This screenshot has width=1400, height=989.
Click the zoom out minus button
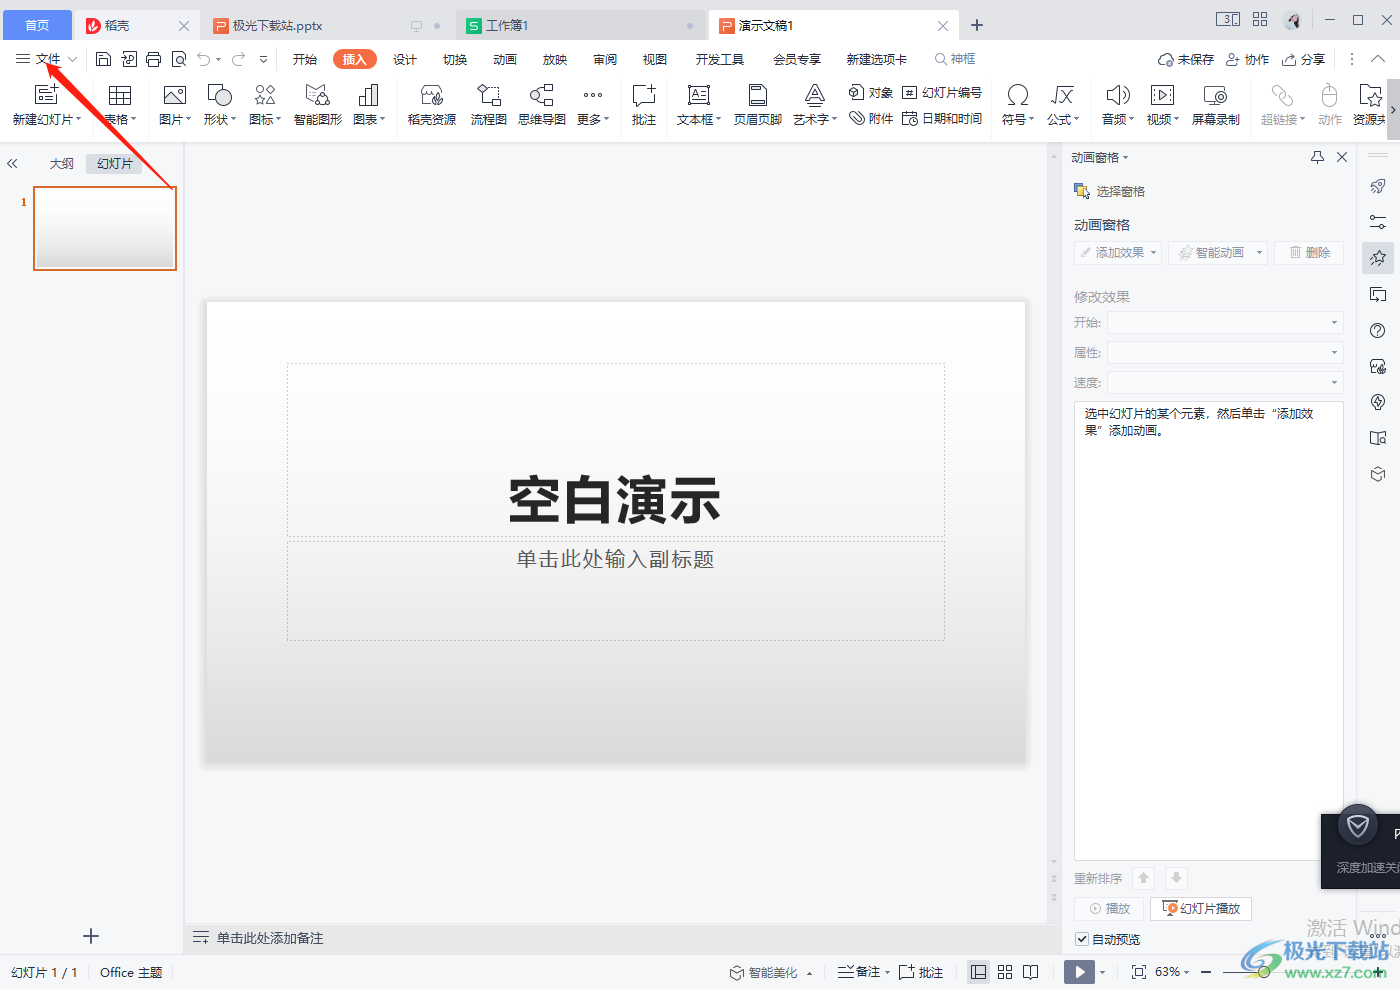(x=1206, y=972)
